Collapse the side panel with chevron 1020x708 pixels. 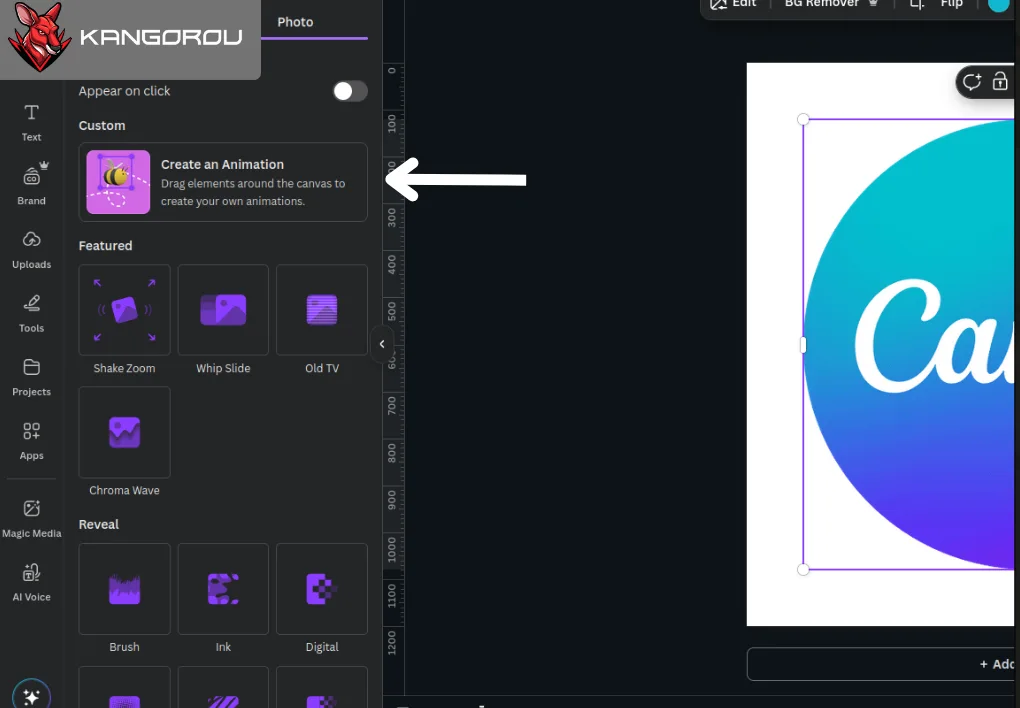(382, 344)
